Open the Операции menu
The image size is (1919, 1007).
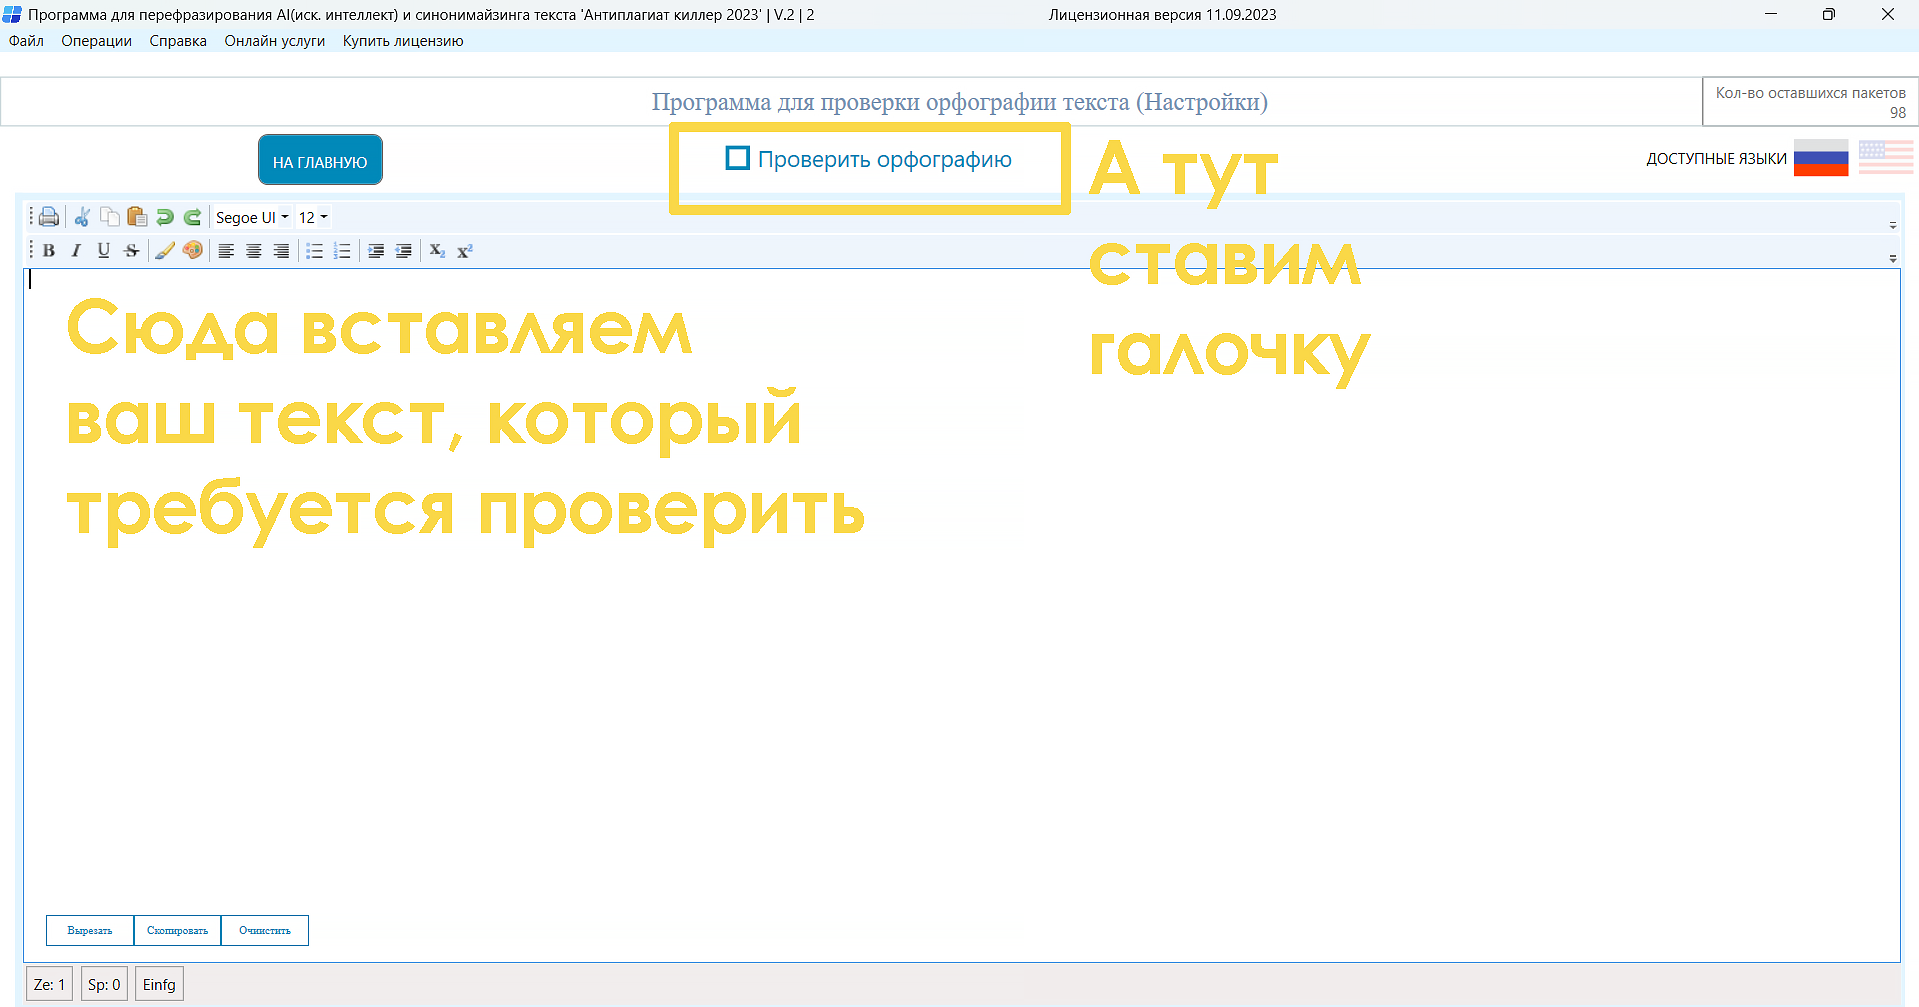96,41
